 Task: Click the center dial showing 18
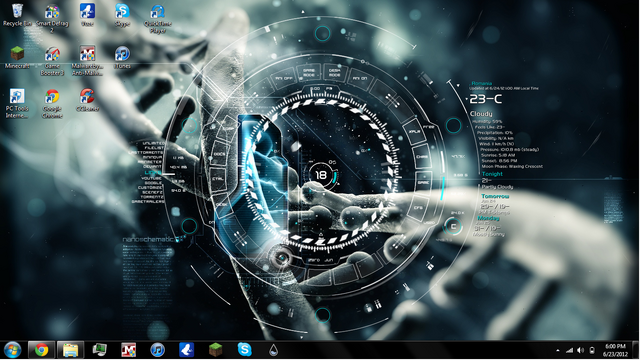[x=321, y=175]
